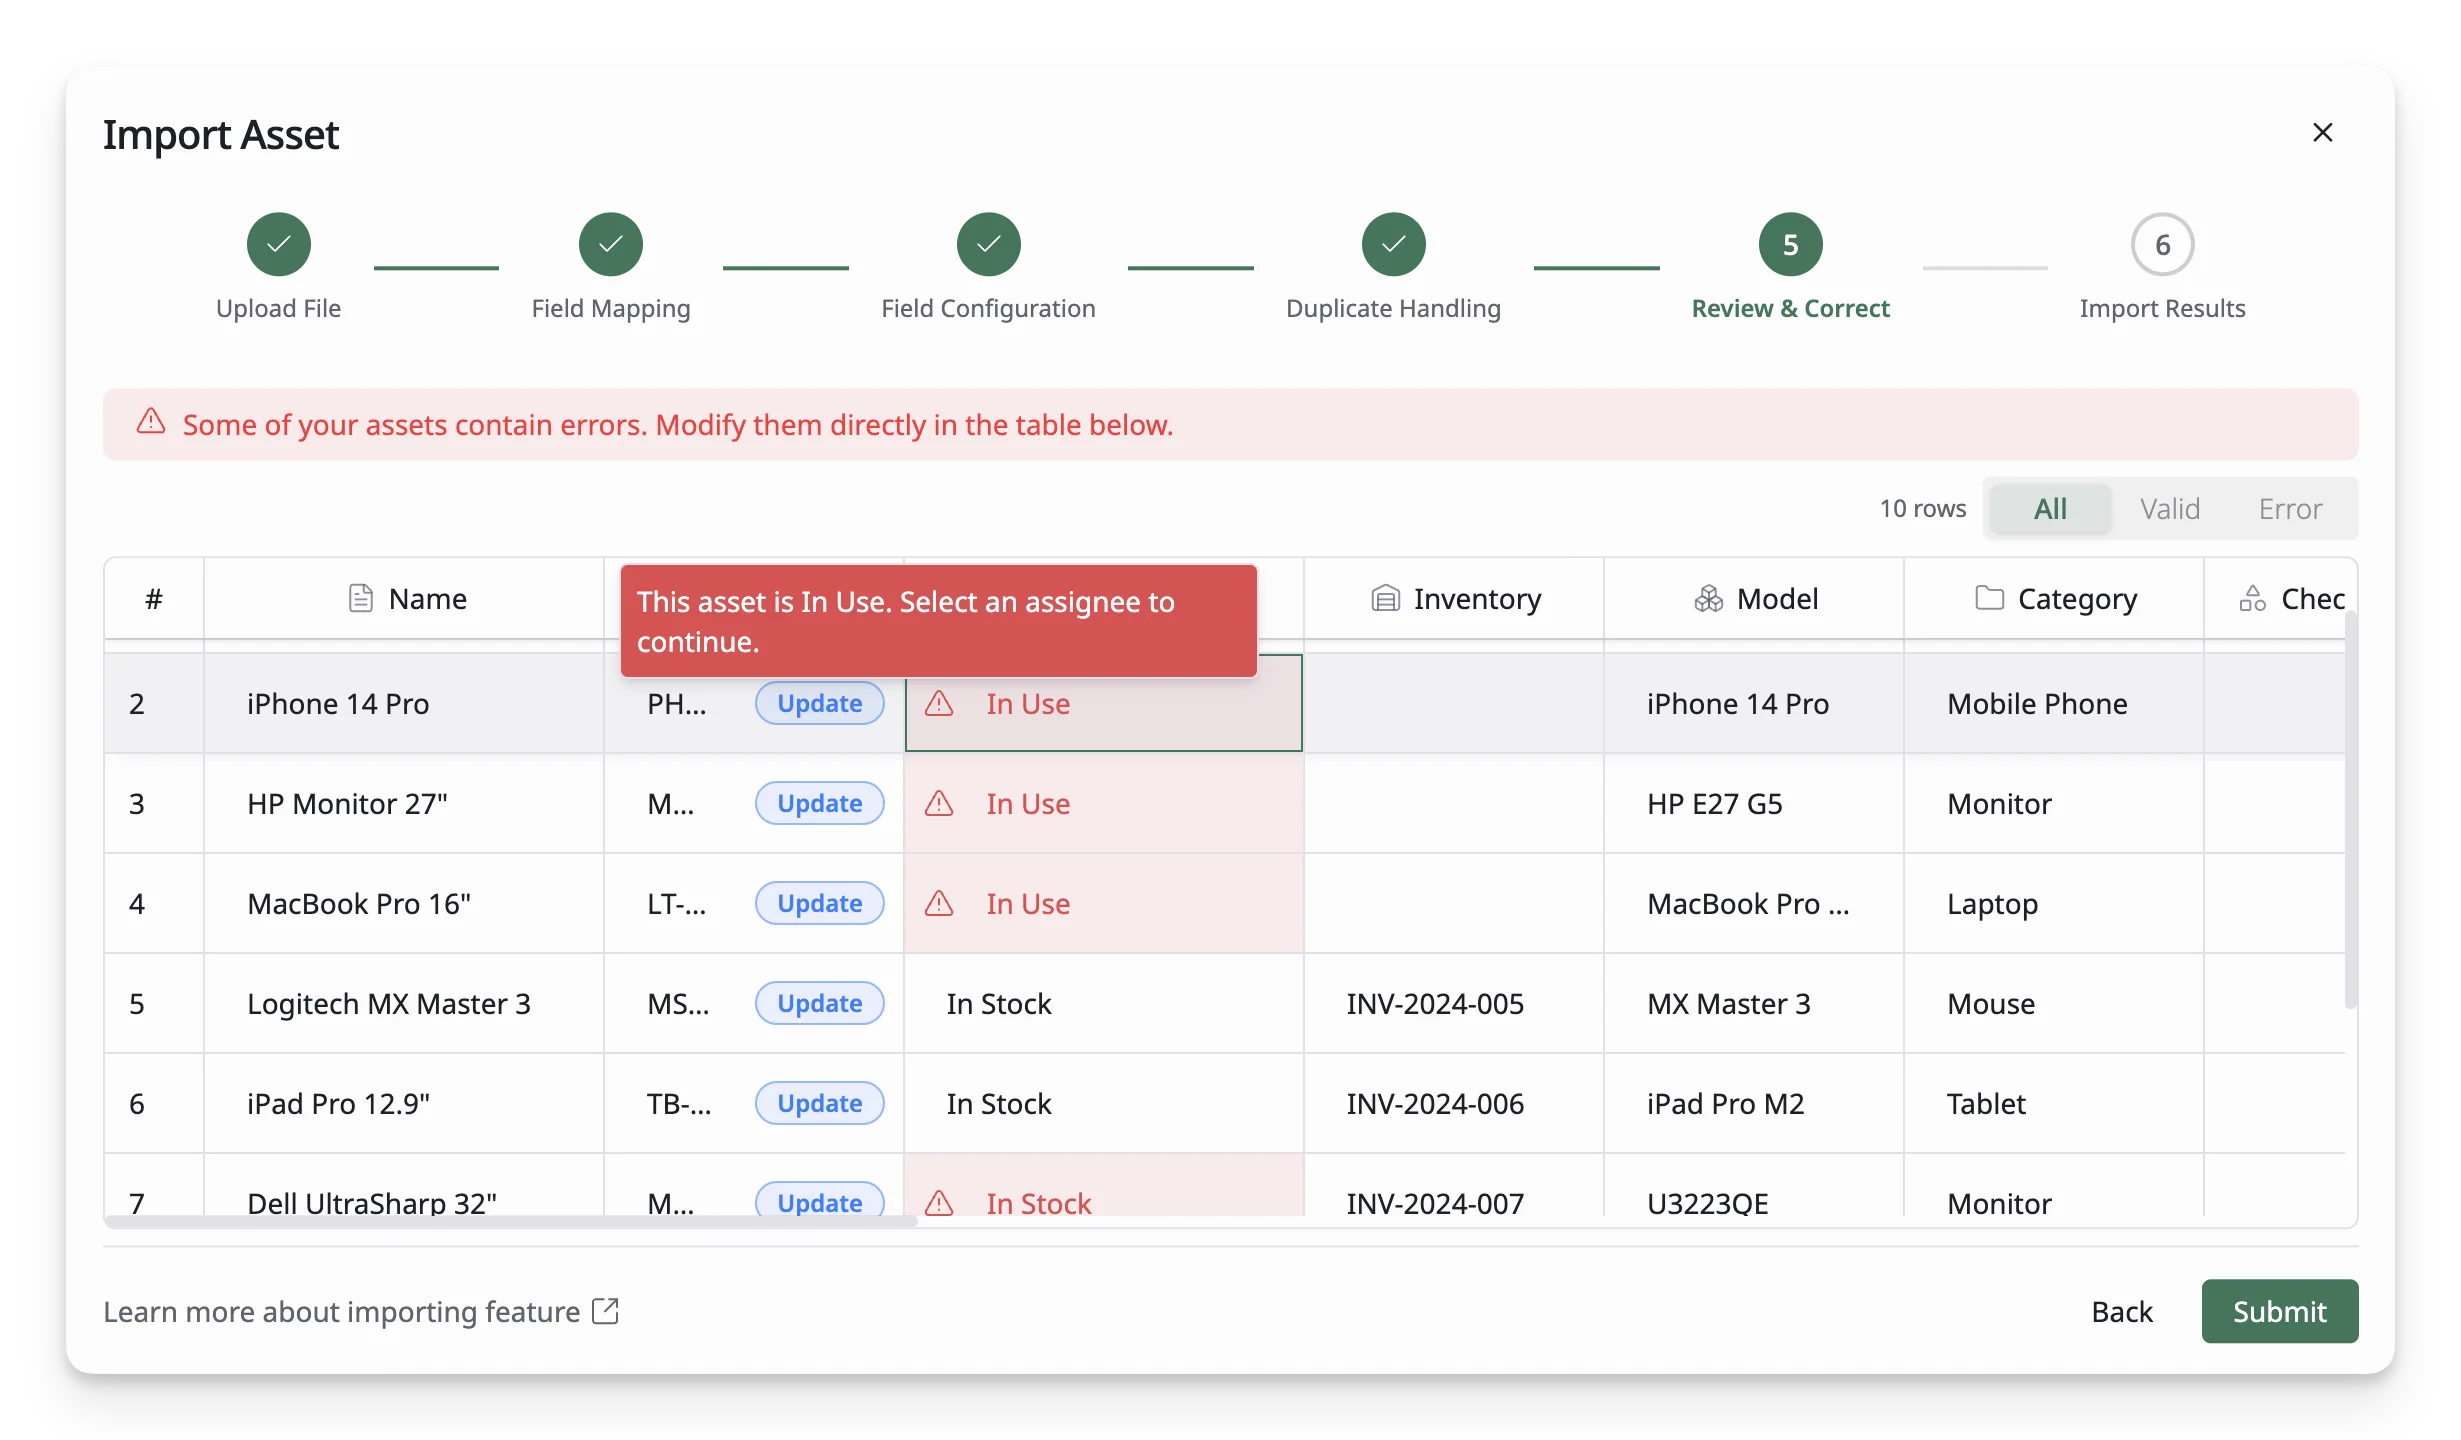Click the warning icon in Dell UltraSharp row
2461x1440 pixels.
(x=939, y=1202)
